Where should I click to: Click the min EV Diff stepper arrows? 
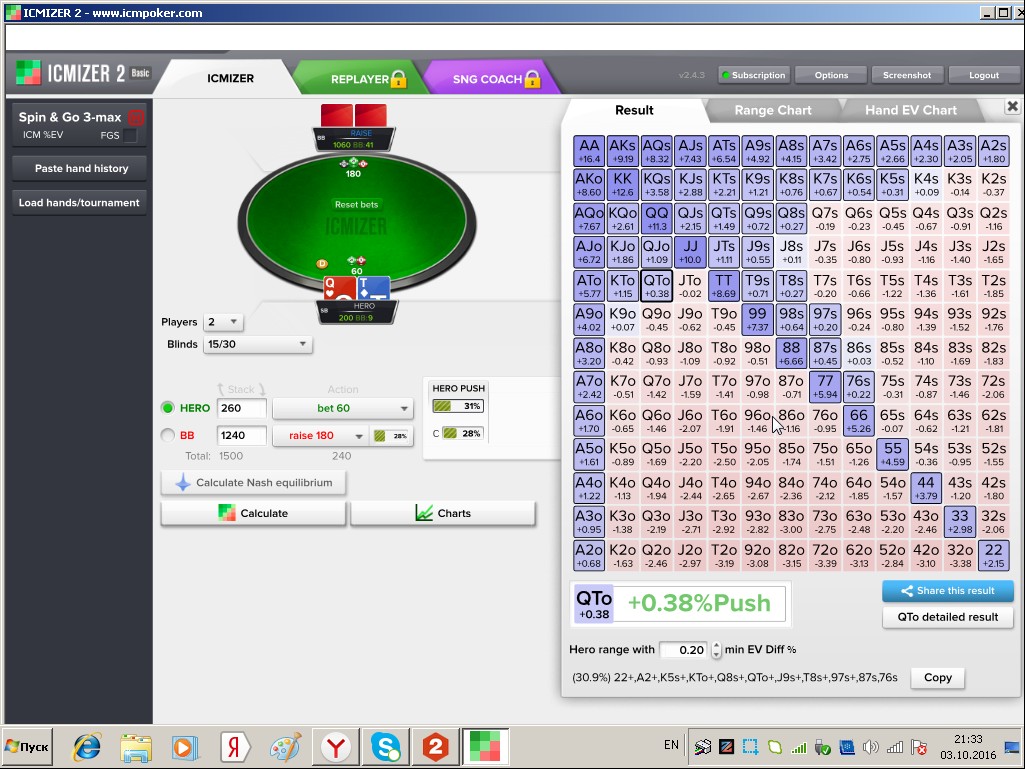(716, 649)
